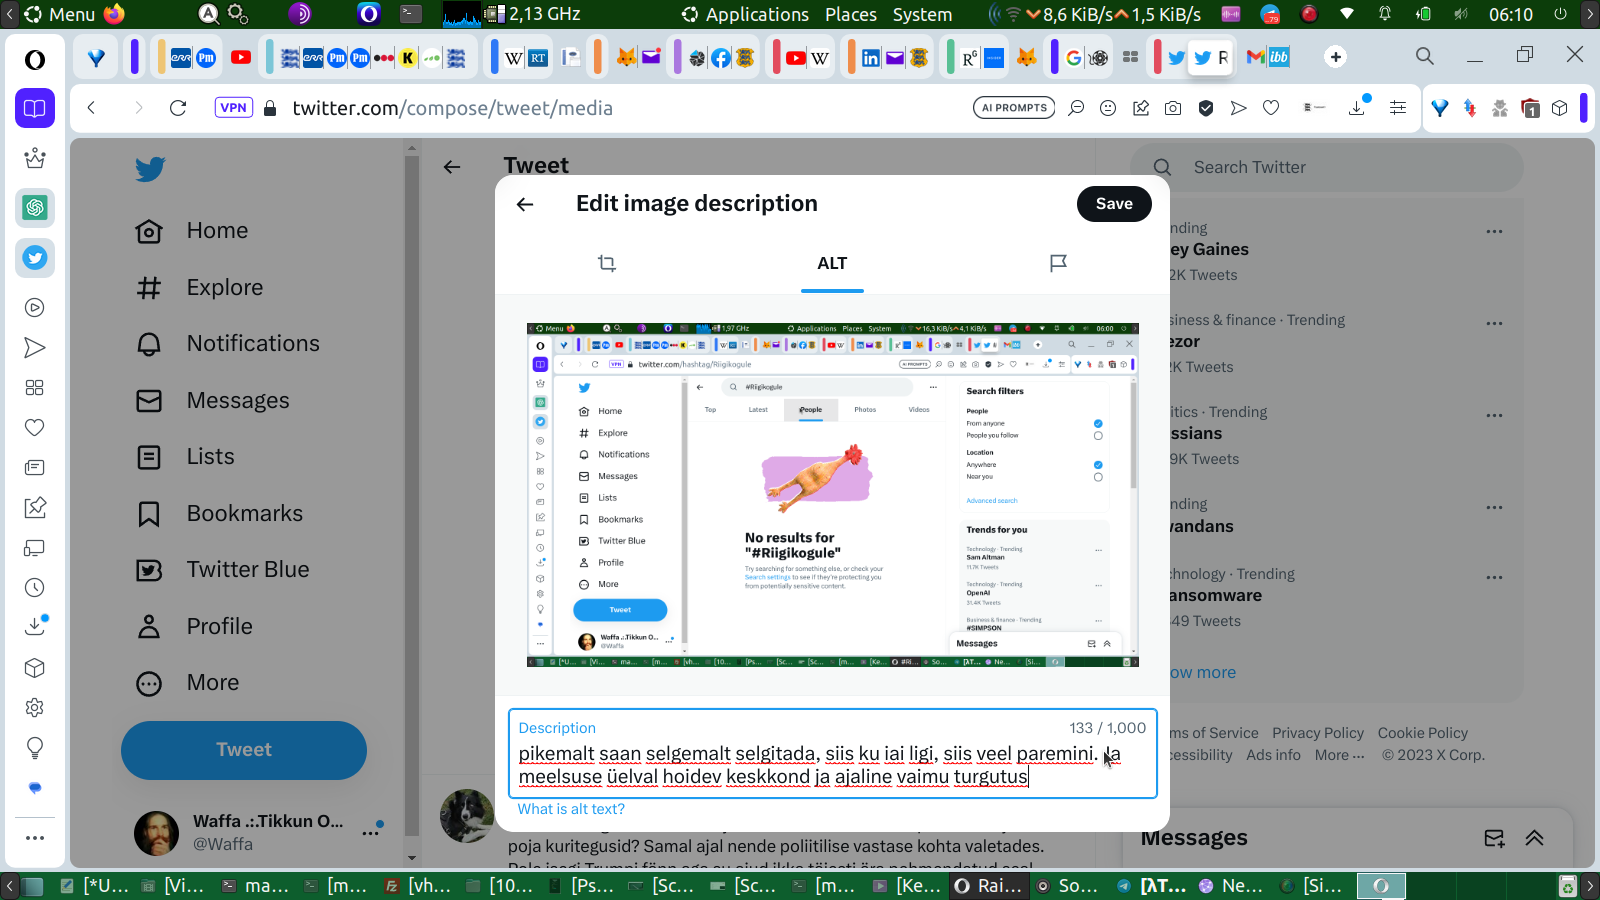Open the ad blocker shield icon
Screen dimensions: 1600x900
[1206, 108]
